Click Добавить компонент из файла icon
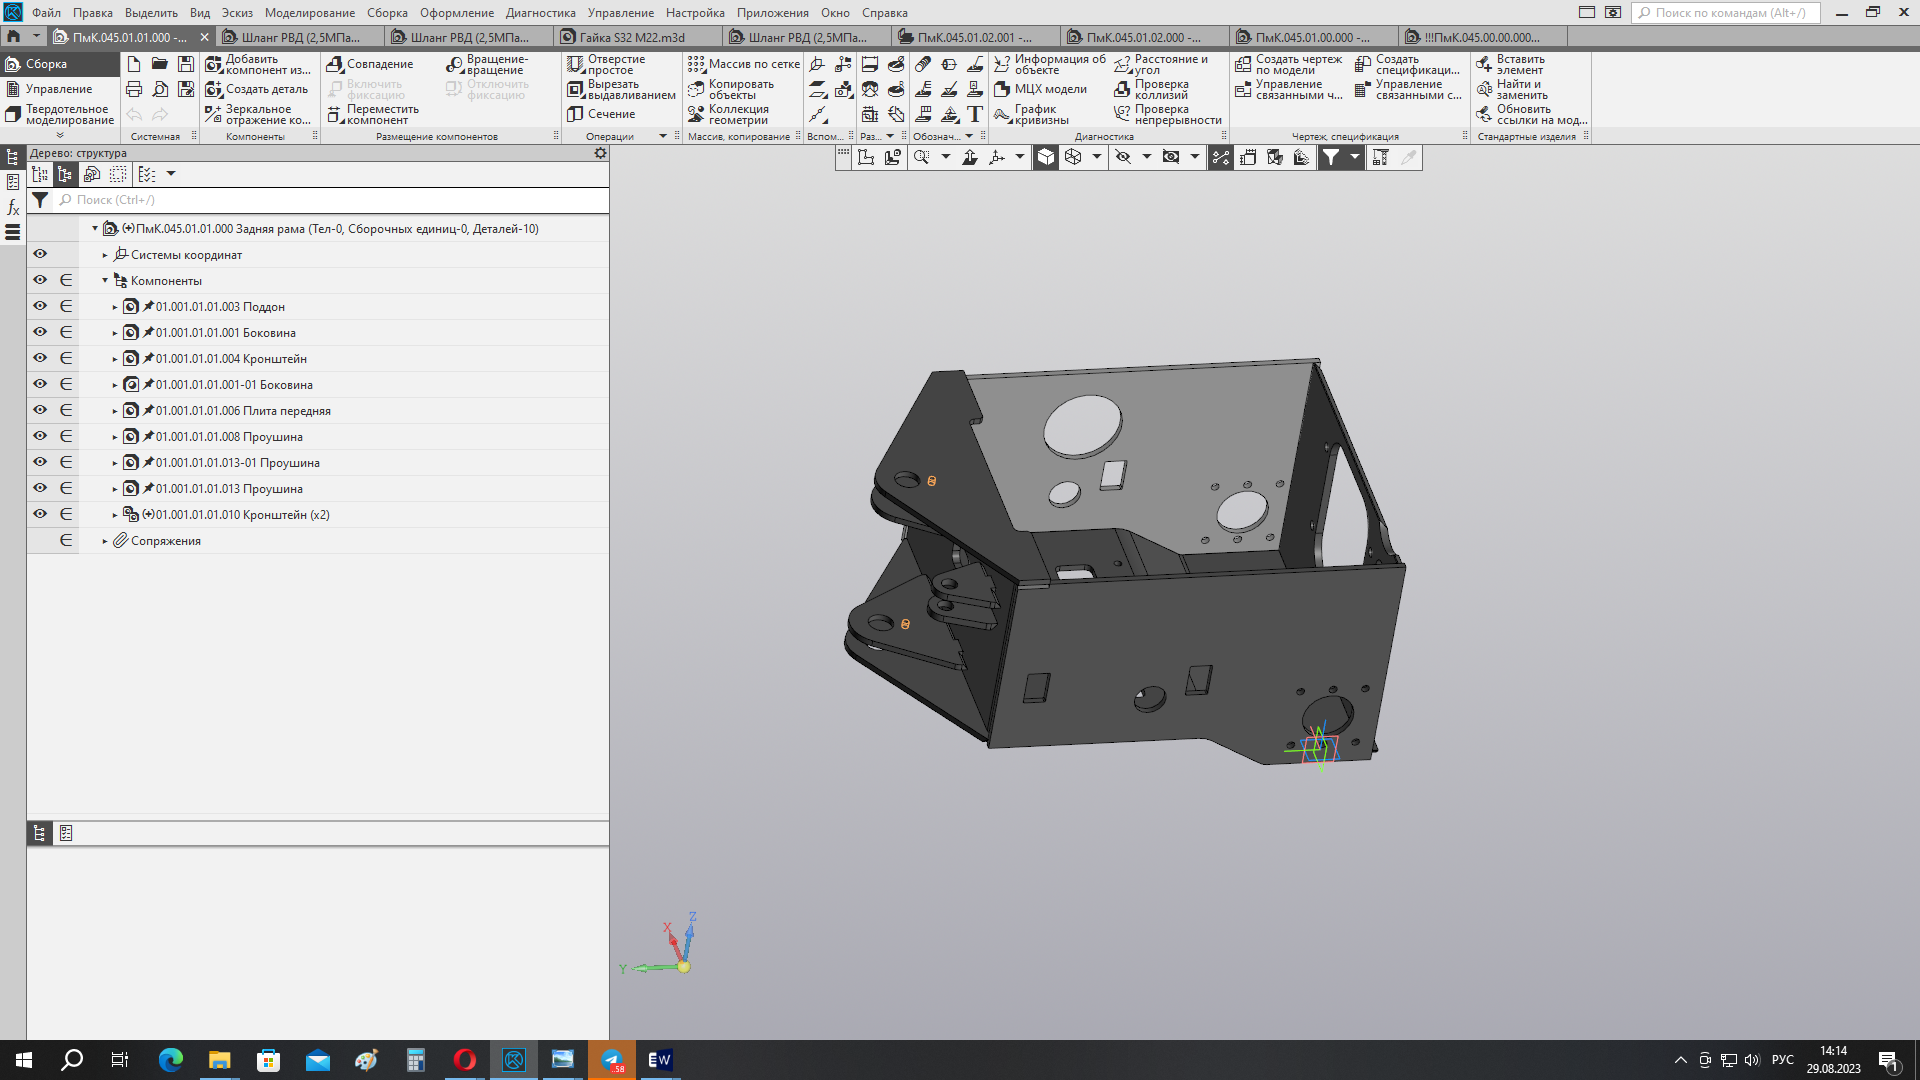Image resolution: width=1920 pixels, height=1080 pixels. [214, 64]
